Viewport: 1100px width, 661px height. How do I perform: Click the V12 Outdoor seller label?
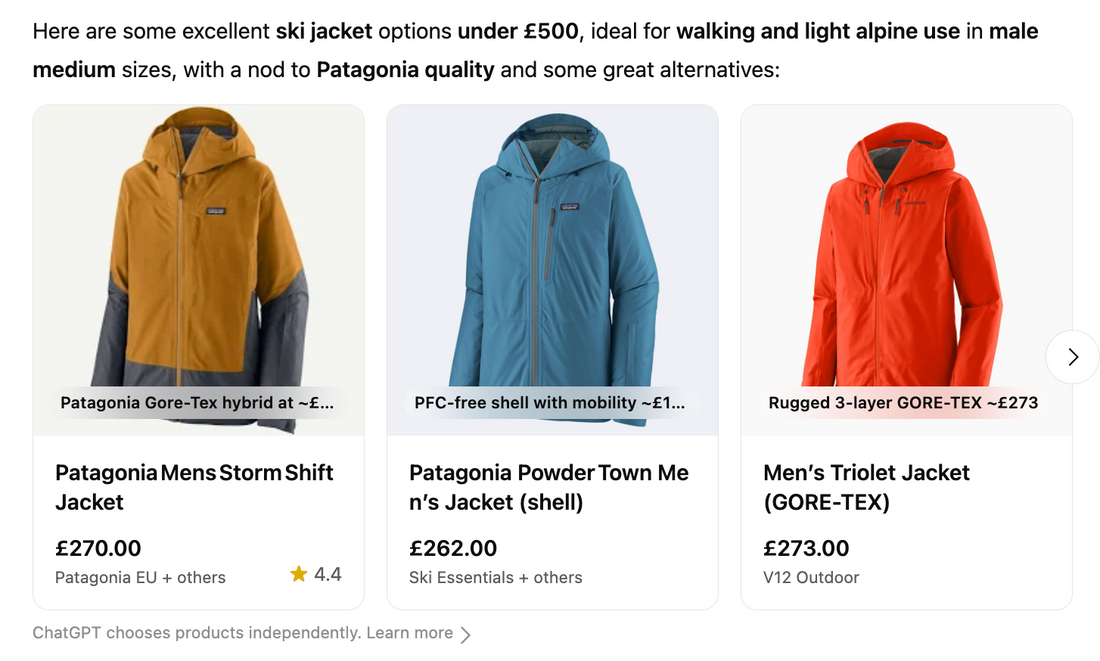click(811, 578)
